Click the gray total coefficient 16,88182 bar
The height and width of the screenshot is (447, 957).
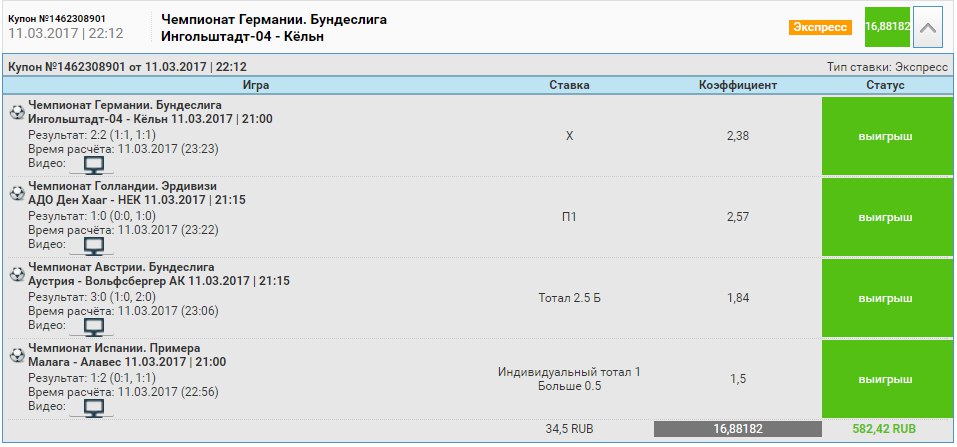click(737, 429)
